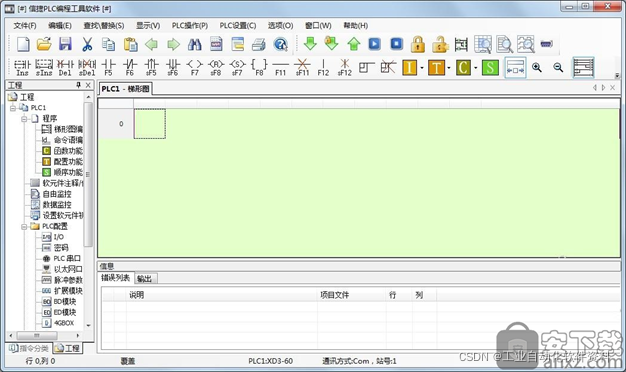This screenshot has height=372, width=626.
Task: Open PLC 串口 tree item
Action: click(67, 259)
